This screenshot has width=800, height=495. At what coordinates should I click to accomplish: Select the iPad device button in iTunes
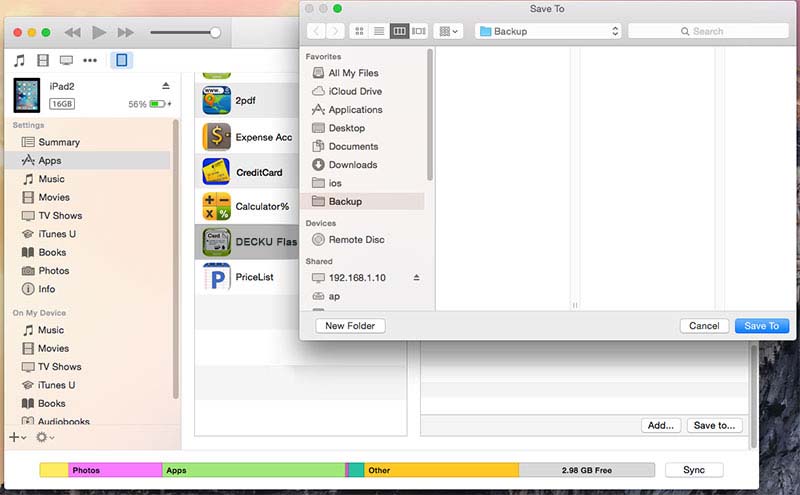pos(121,60)
